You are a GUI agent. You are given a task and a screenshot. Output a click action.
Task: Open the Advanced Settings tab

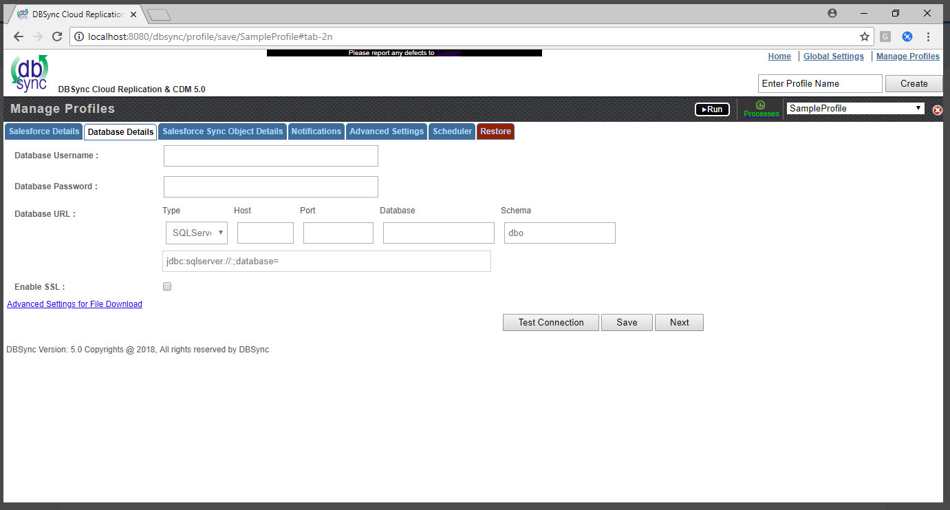pos(387,131)
